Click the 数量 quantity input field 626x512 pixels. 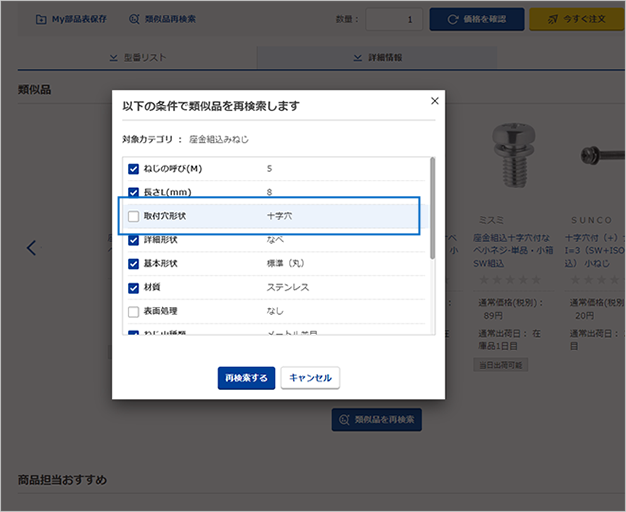[x=394, y=19]
